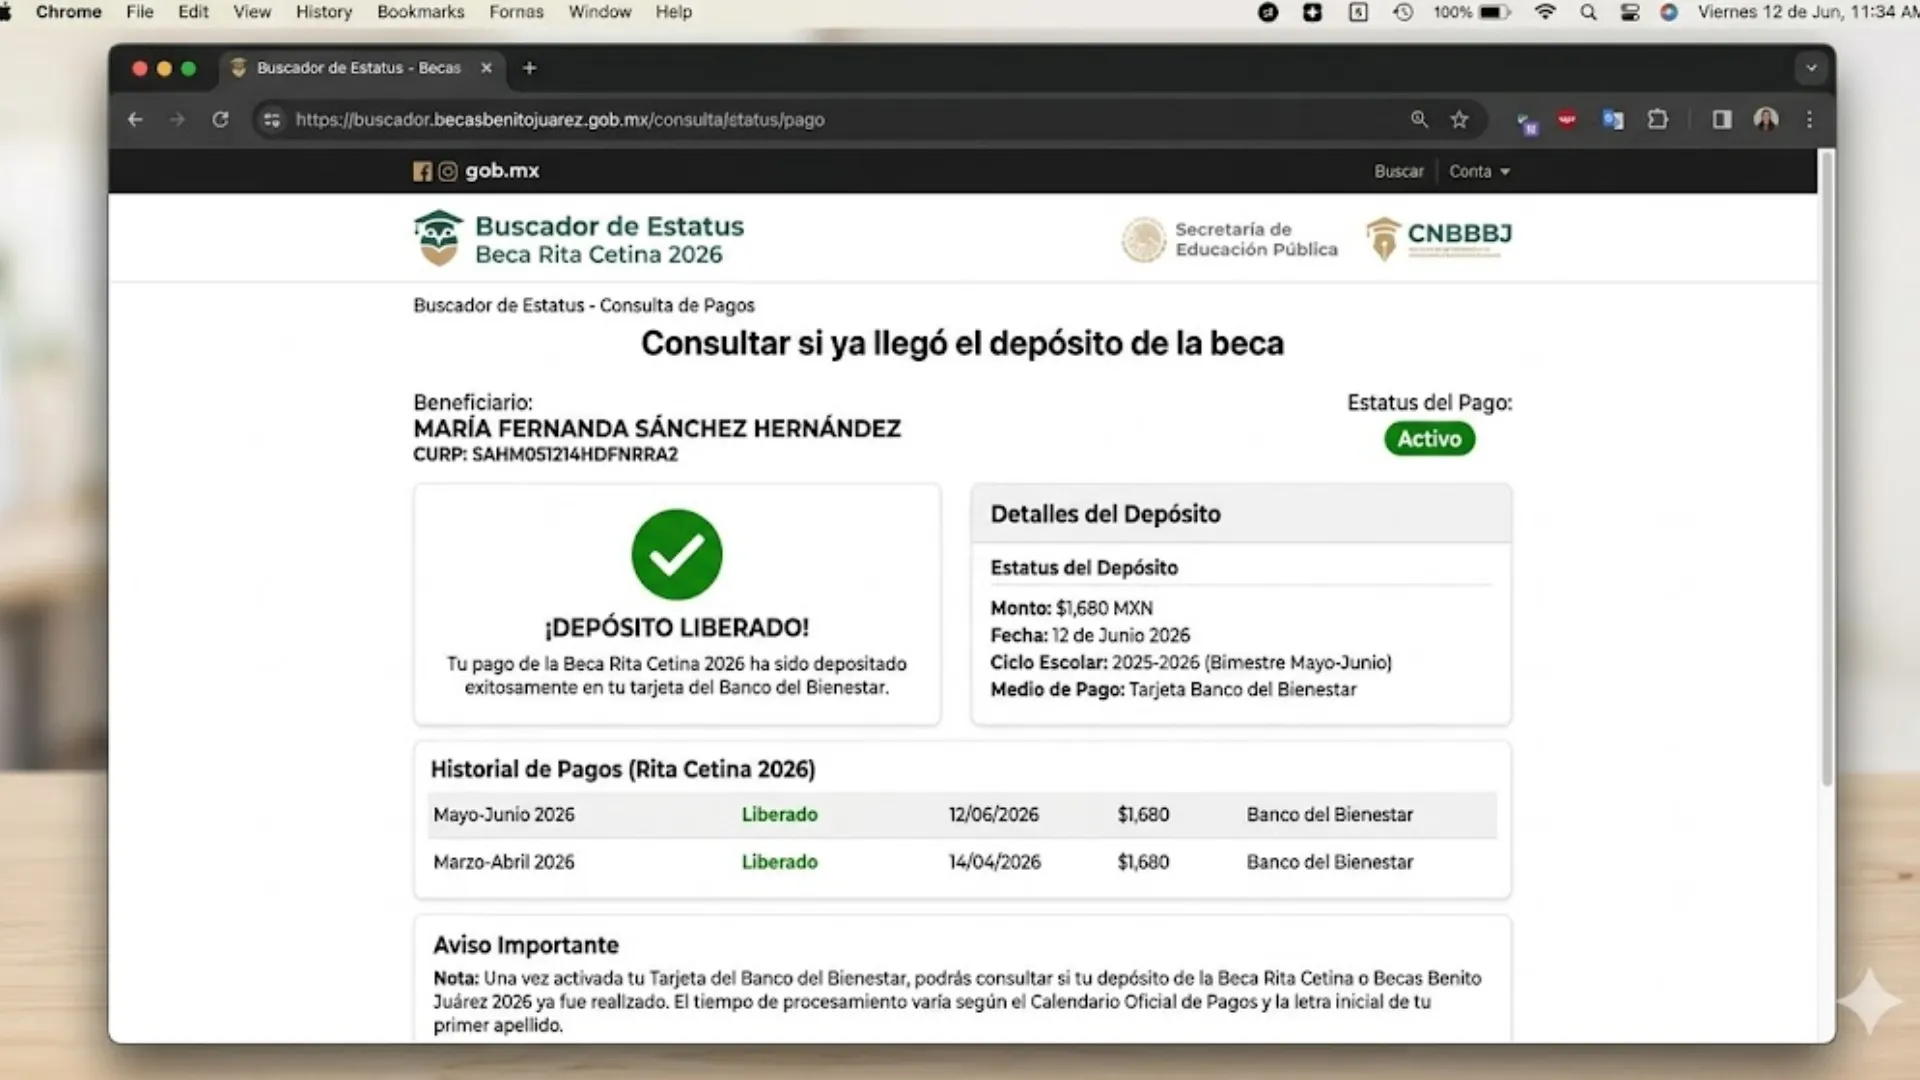Click the battery status icon
The height and width of the screenshot is (1080, 1920).
coord(1495,13)
